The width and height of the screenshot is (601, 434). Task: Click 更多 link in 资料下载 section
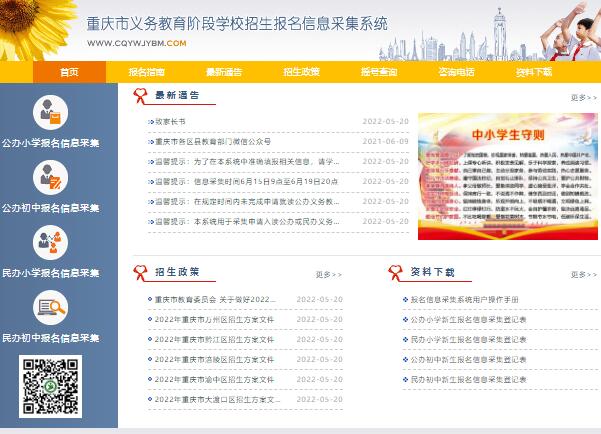tap(584, 275)
